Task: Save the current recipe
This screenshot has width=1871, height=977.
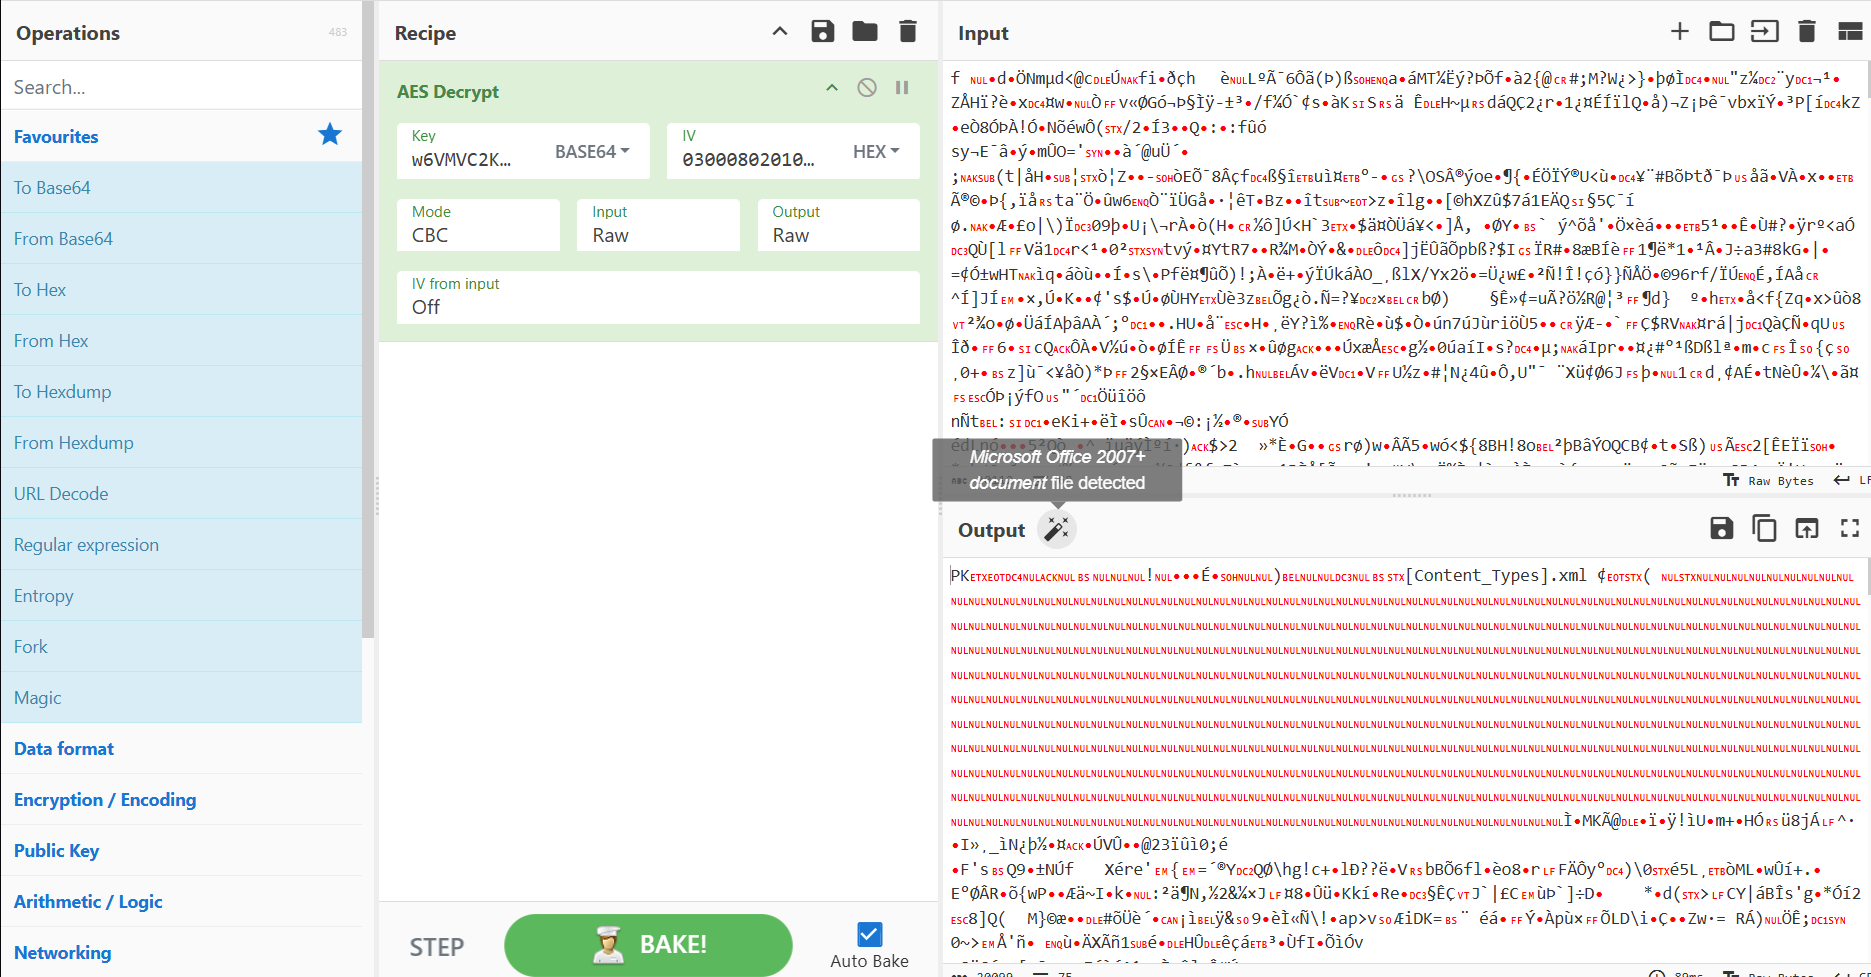Action: [823, 32]
